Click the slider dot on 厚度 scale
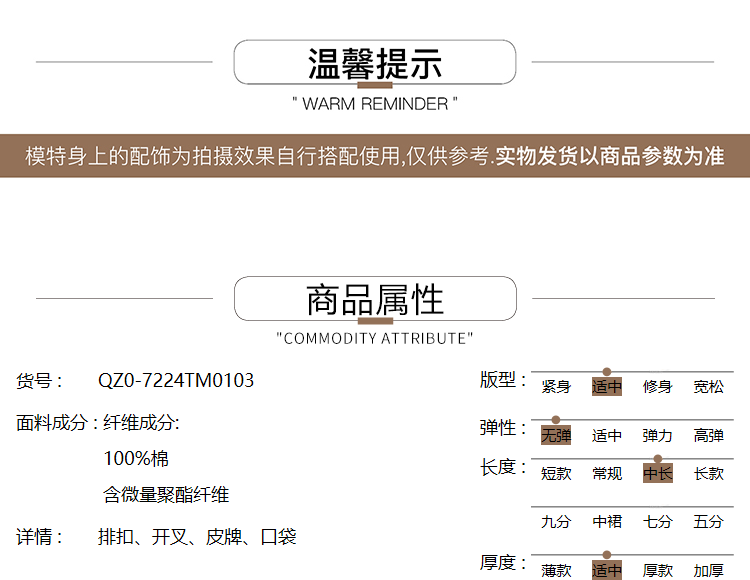The width and height of the screenshot is (750, 580). (x=607, y=554)
